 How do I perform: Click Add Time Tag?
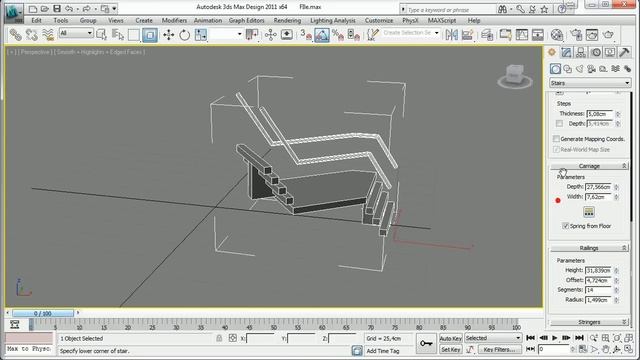pos(383,351)
